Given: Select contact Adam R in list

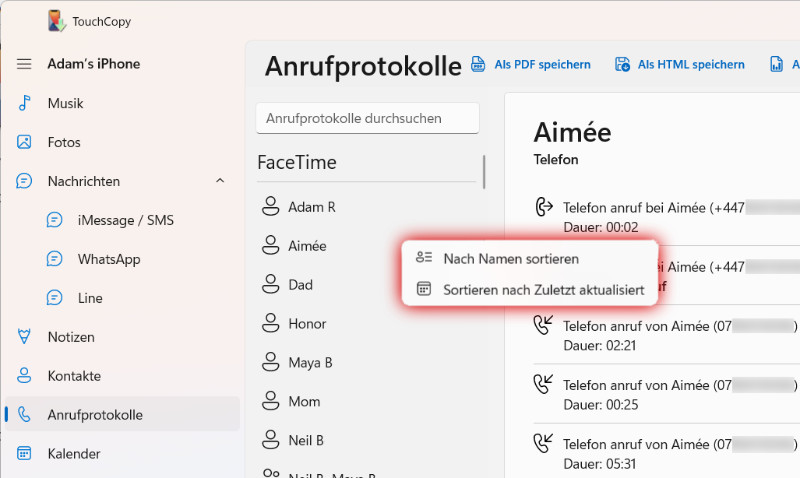Looking at the screenshot, I should coord(311,207).
